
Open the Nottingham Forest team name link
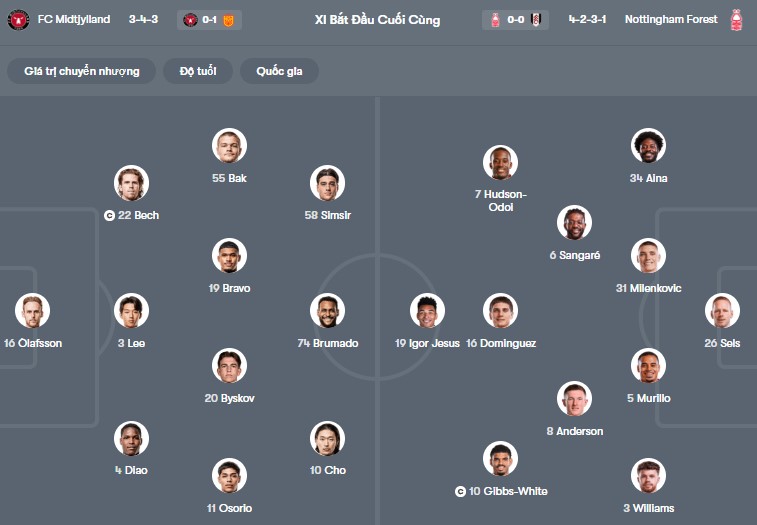(671, 20)
